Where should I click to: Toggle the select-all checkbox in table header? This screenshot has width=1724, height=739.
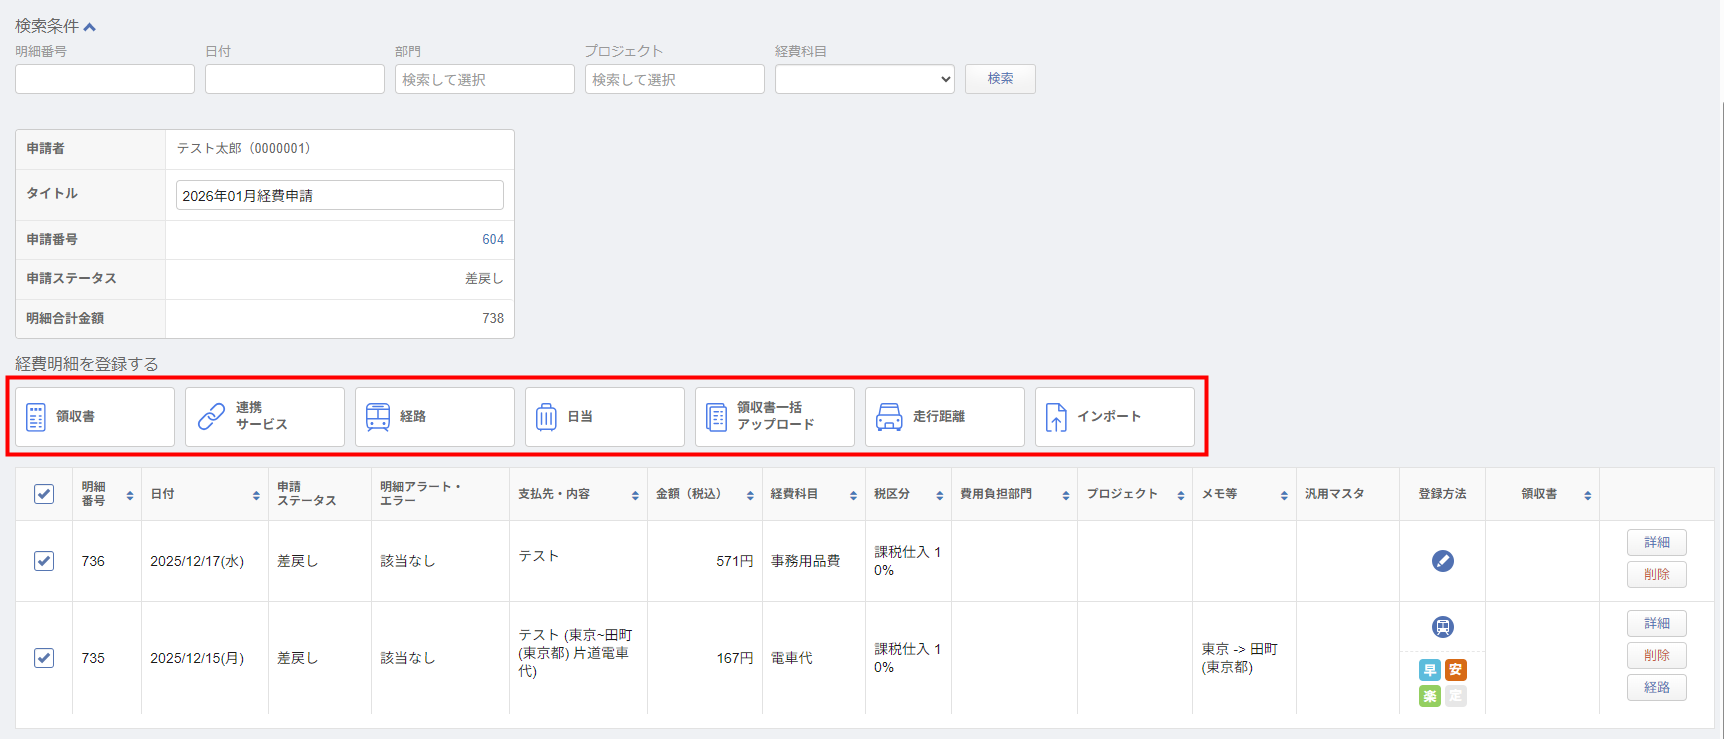click(44, 494)
